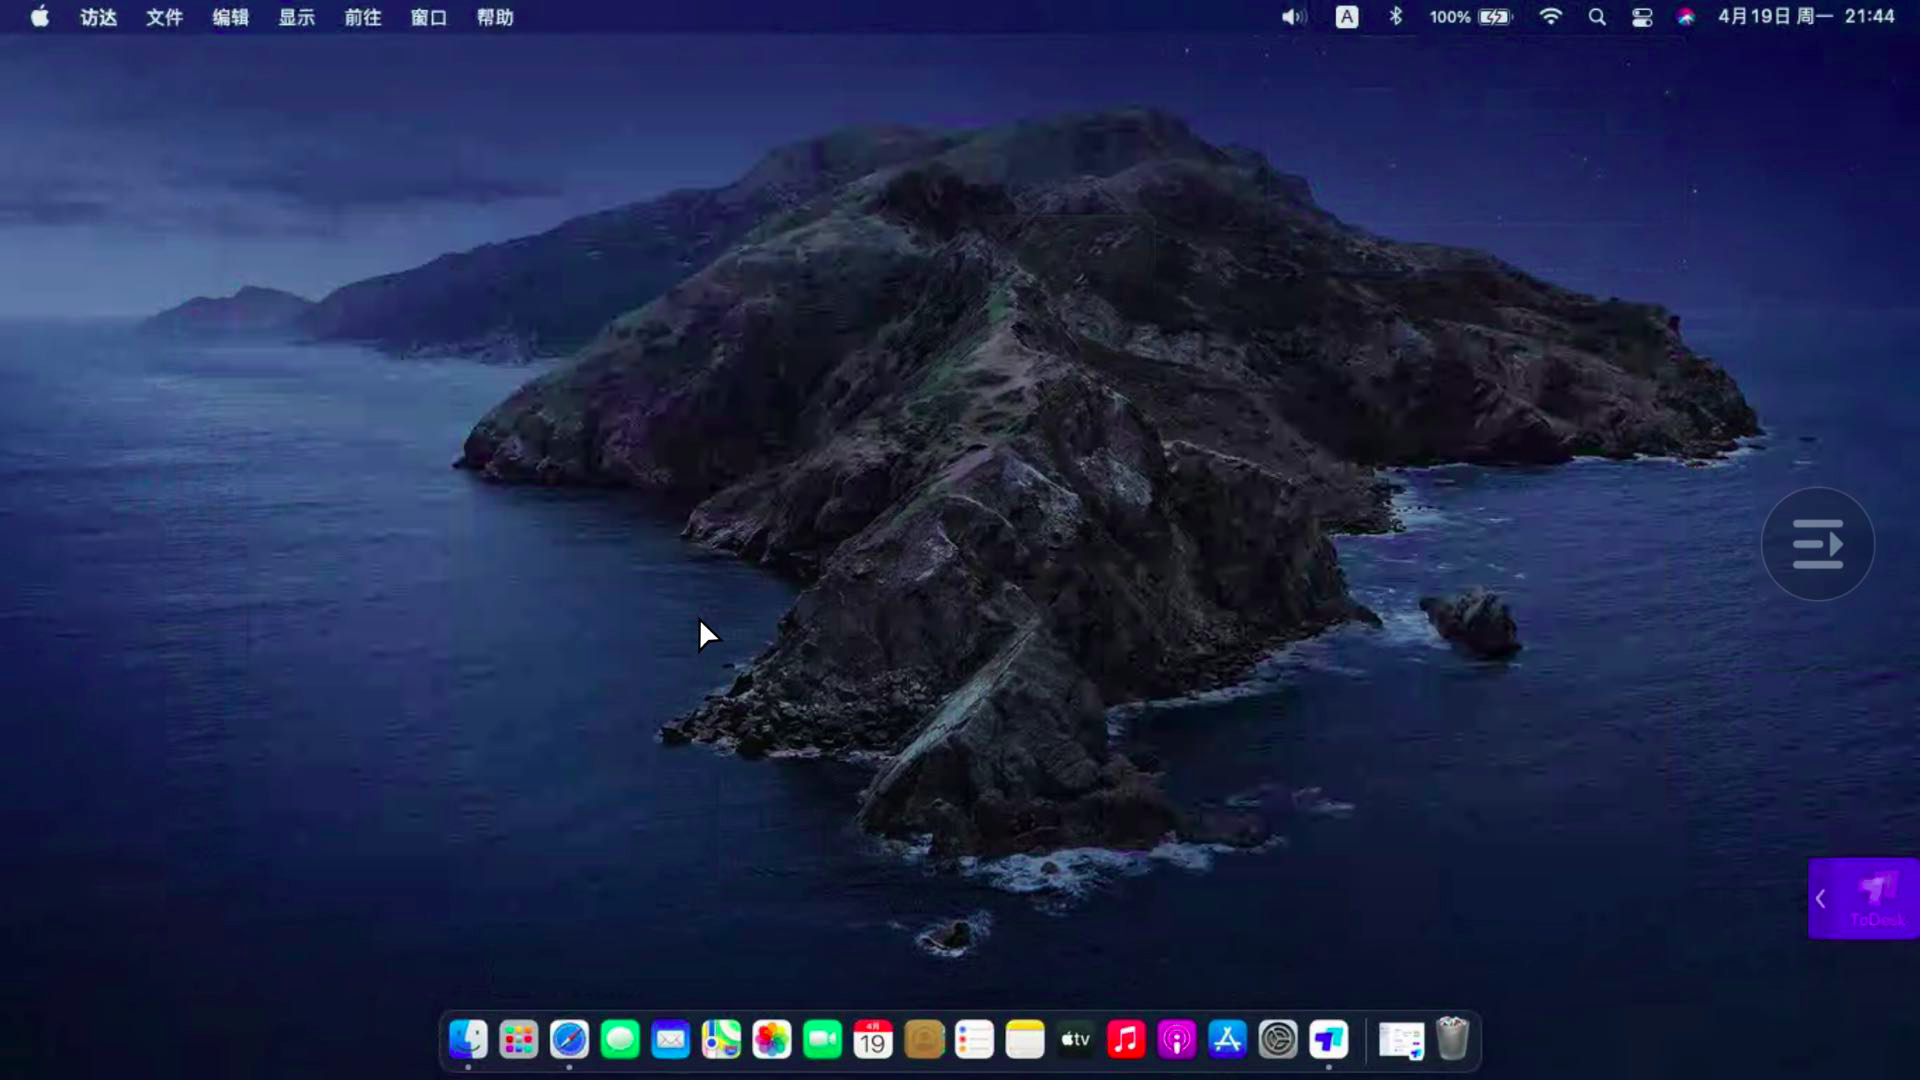Screen dimensions: 1920x1080
Task: Open the Apple TV app
Action: click(1076, 1040)
